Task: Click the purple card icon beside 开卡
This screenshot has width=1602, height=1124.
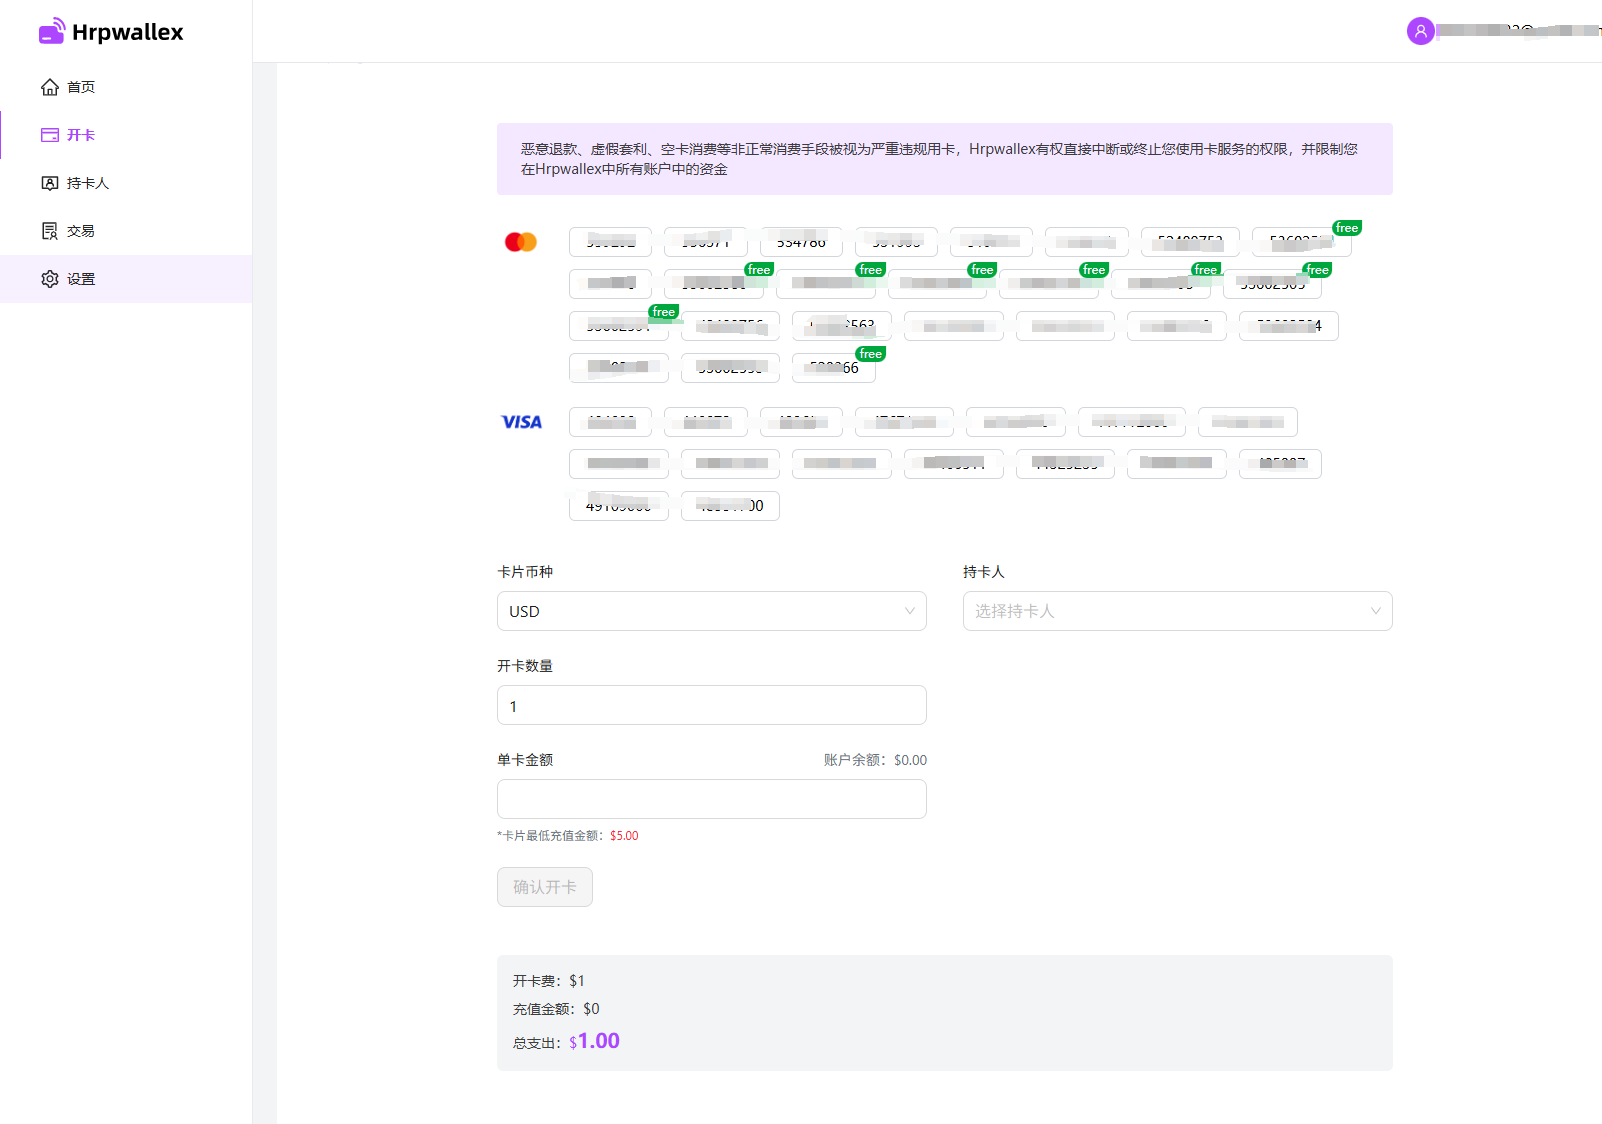Action: (x=50, y=135)
